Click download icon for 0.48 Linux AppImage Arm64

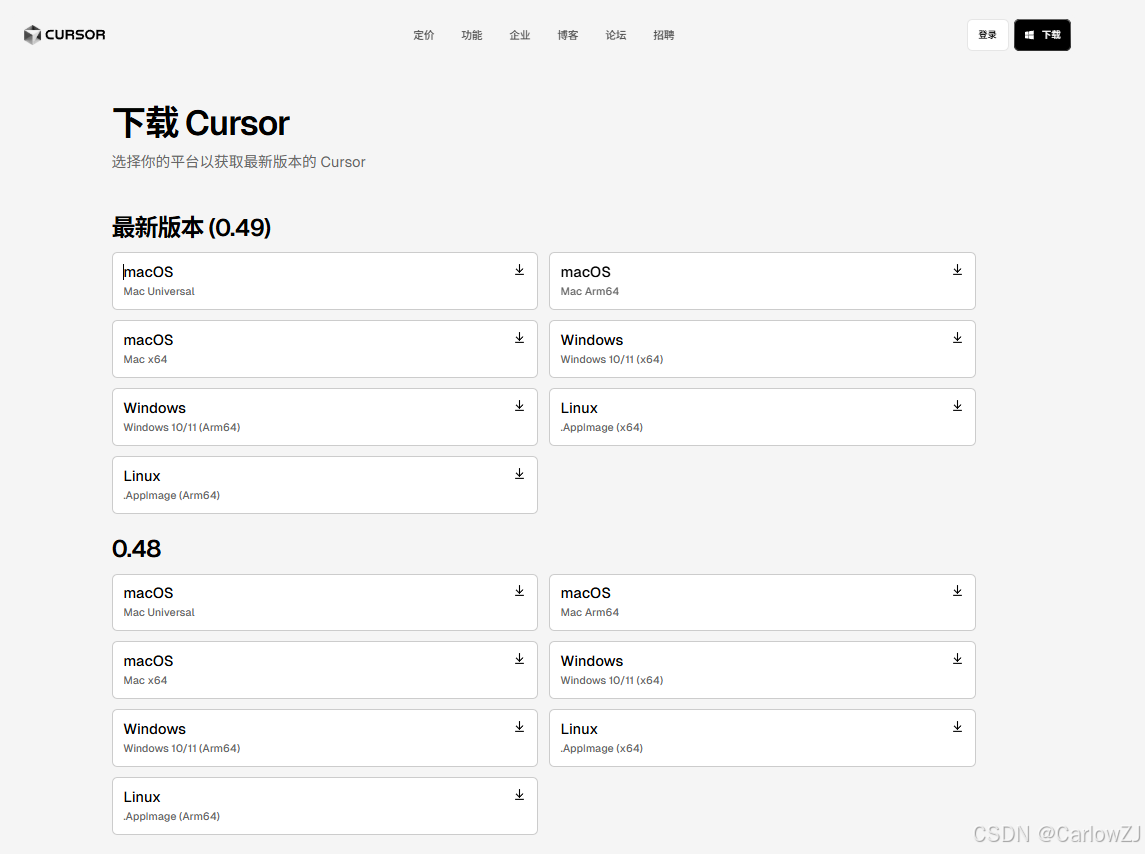tap(519, 795)
